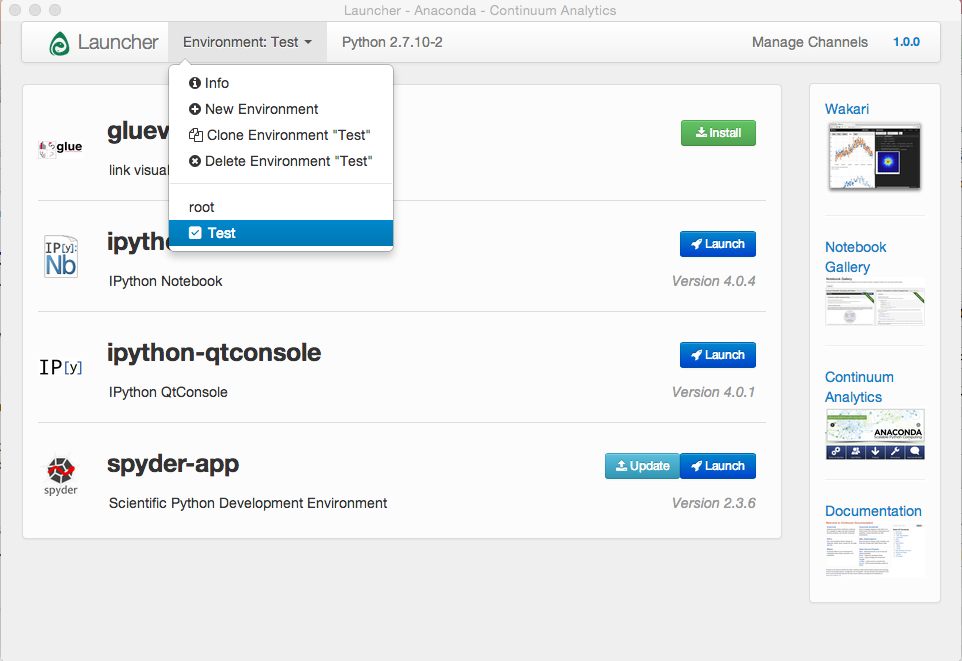This screenshot has width=962, height=661.
Task: Open the Wakari link
Action: tap(847, 109)
